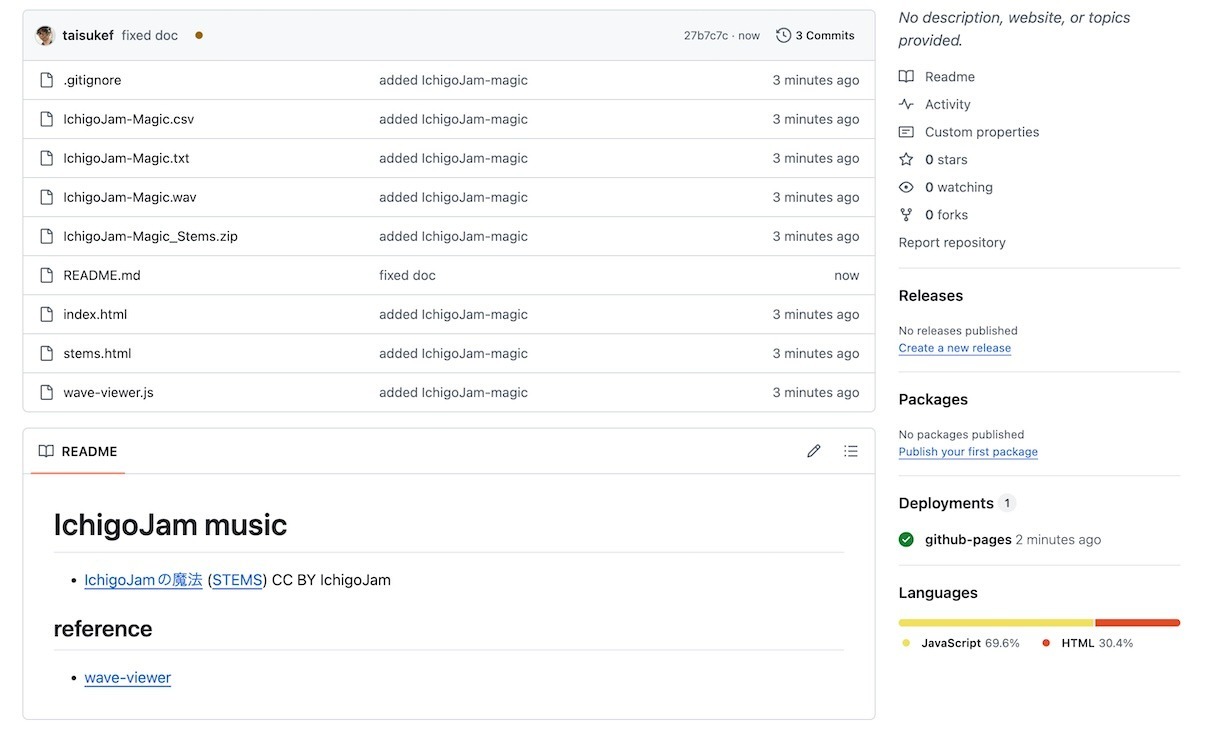Click the star icon beside 0 stars
The width and height of the screenshot is (1220, 739).
click(906, 159)
